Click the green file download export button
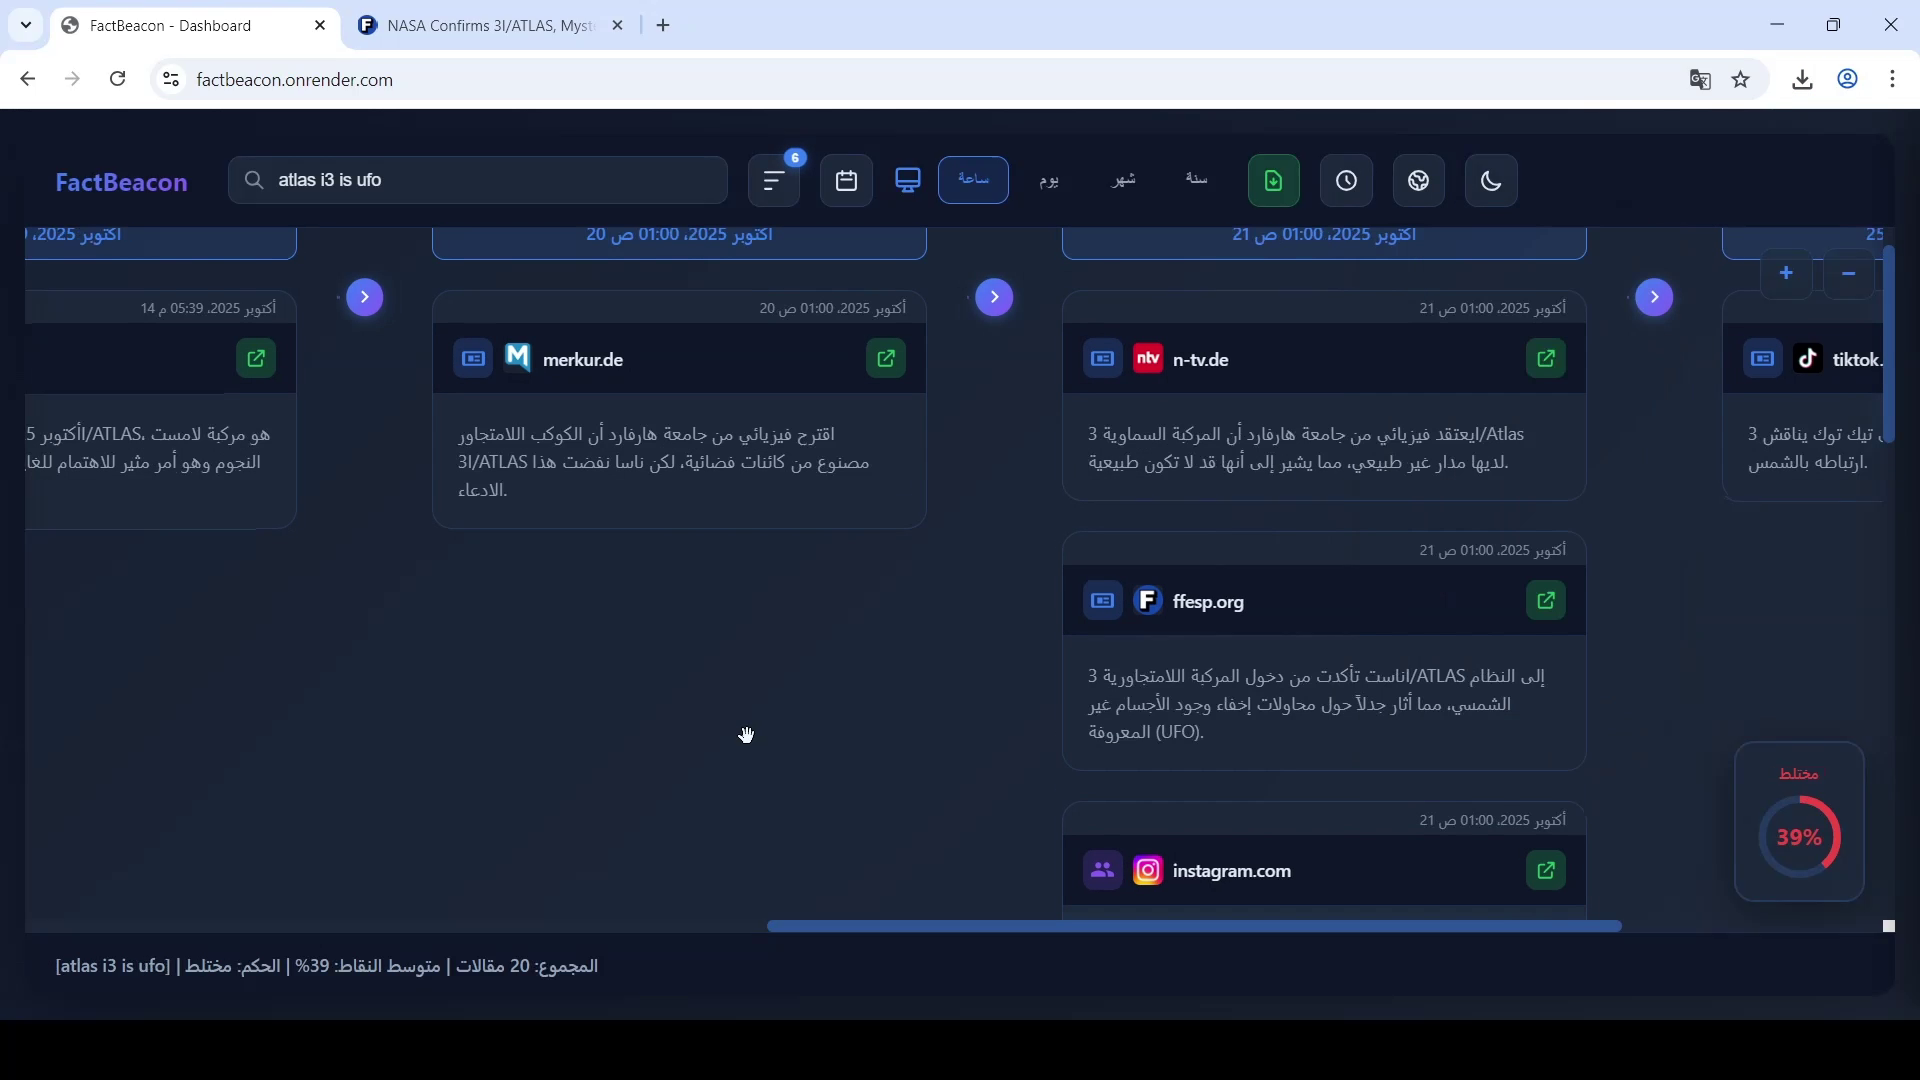Image resolution: width=1920 pixels, height=1080 pixels. coord(1273,181)
